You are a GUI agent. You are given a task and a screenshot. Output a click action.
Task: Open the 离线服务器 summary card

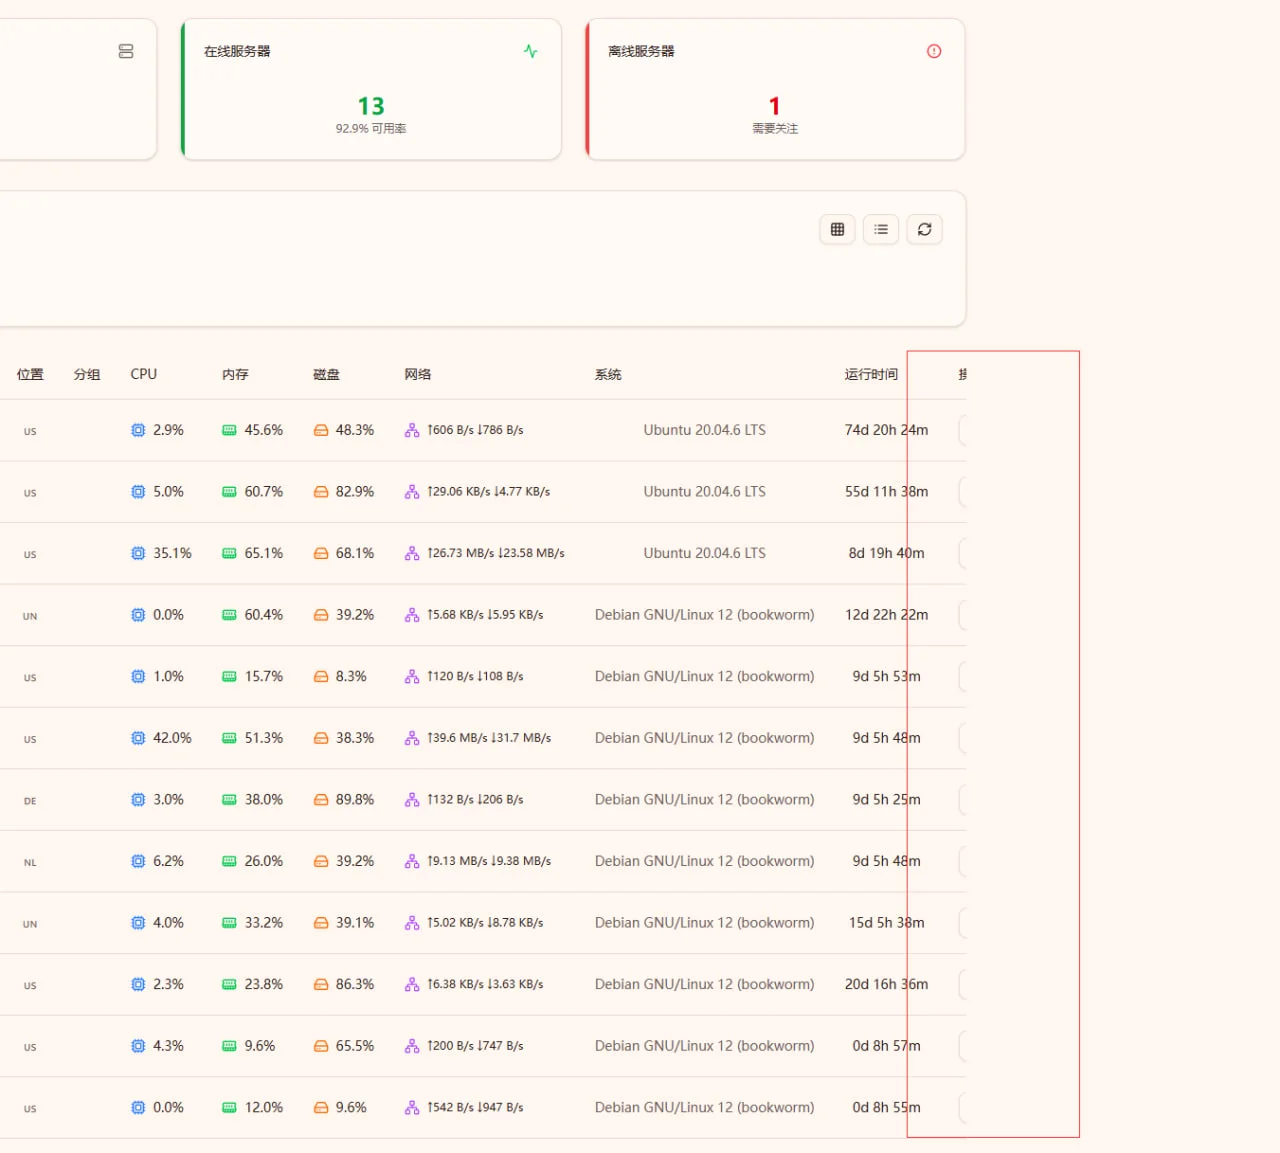[775, 89]
